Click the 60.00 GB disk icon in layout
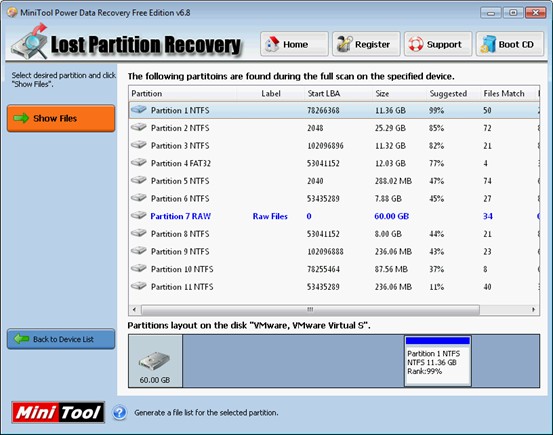This screenshot has height=435, width=553. point(155,361)
